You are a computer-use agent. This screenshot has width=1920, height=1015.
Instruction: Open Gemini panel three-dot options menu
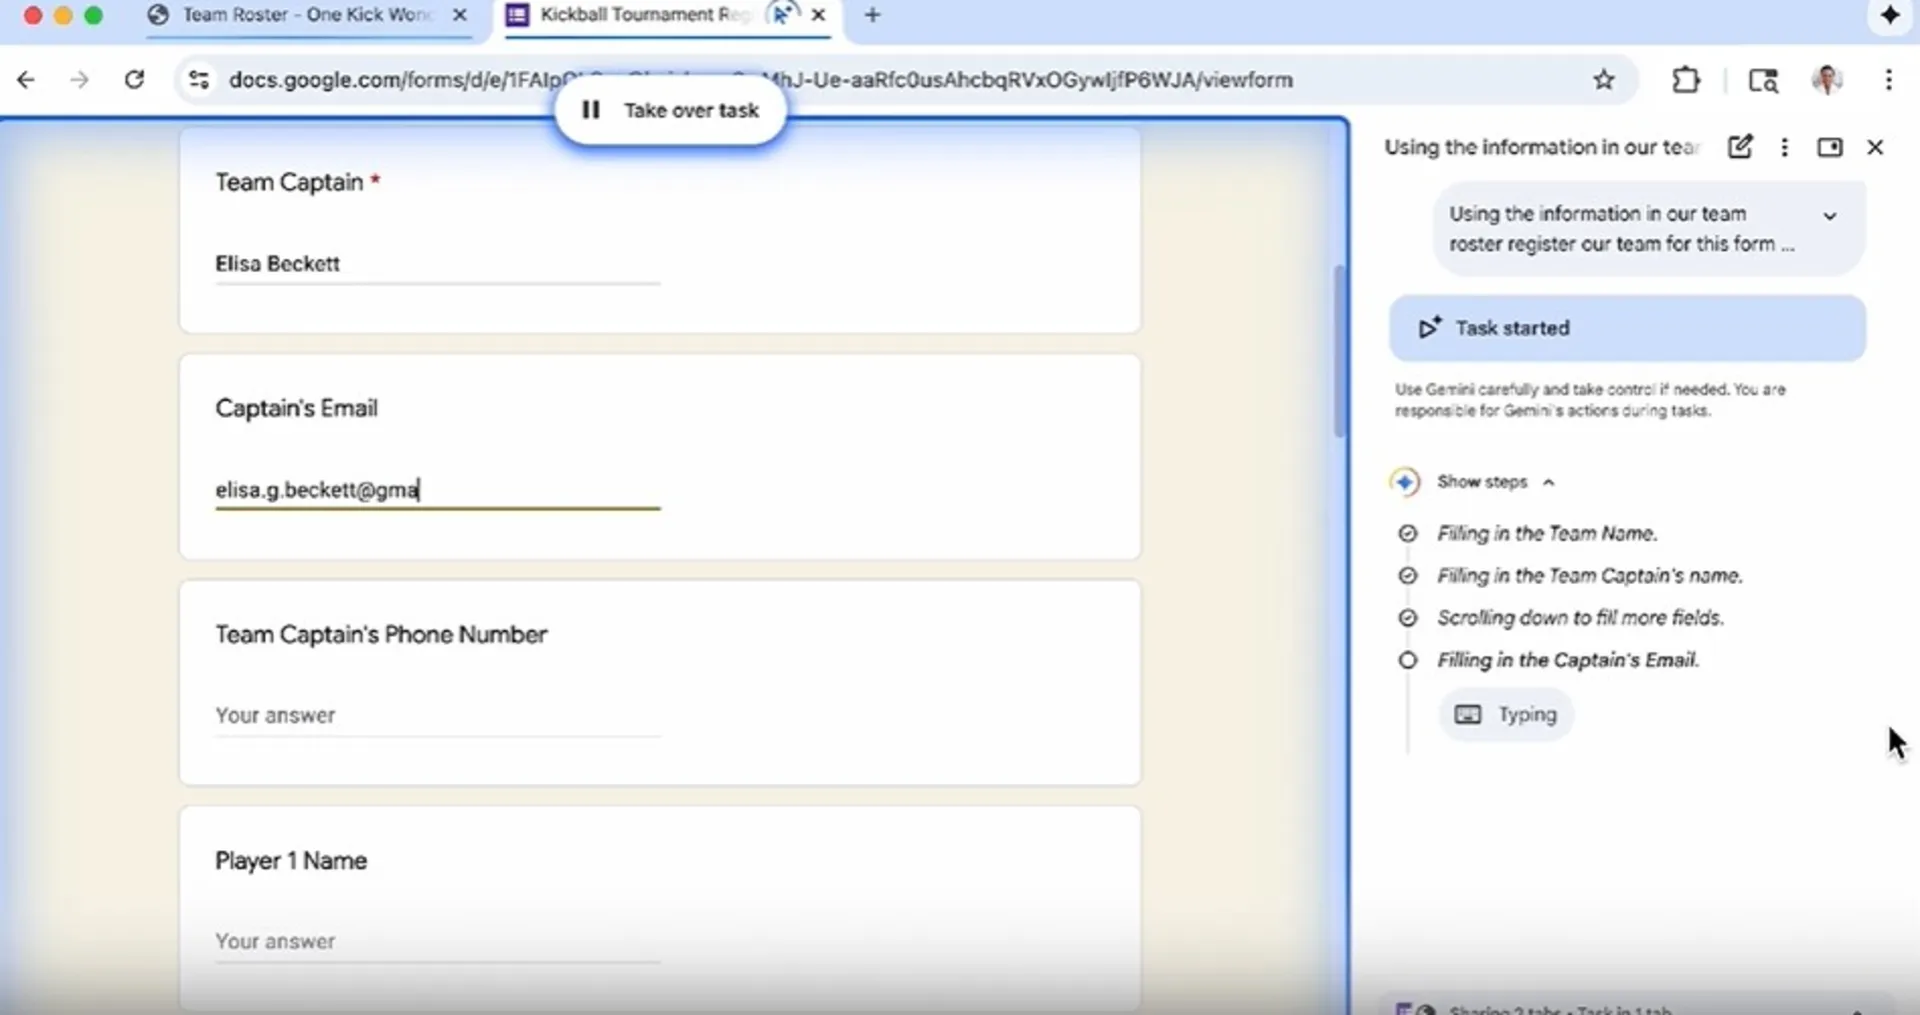[1784, 147]
